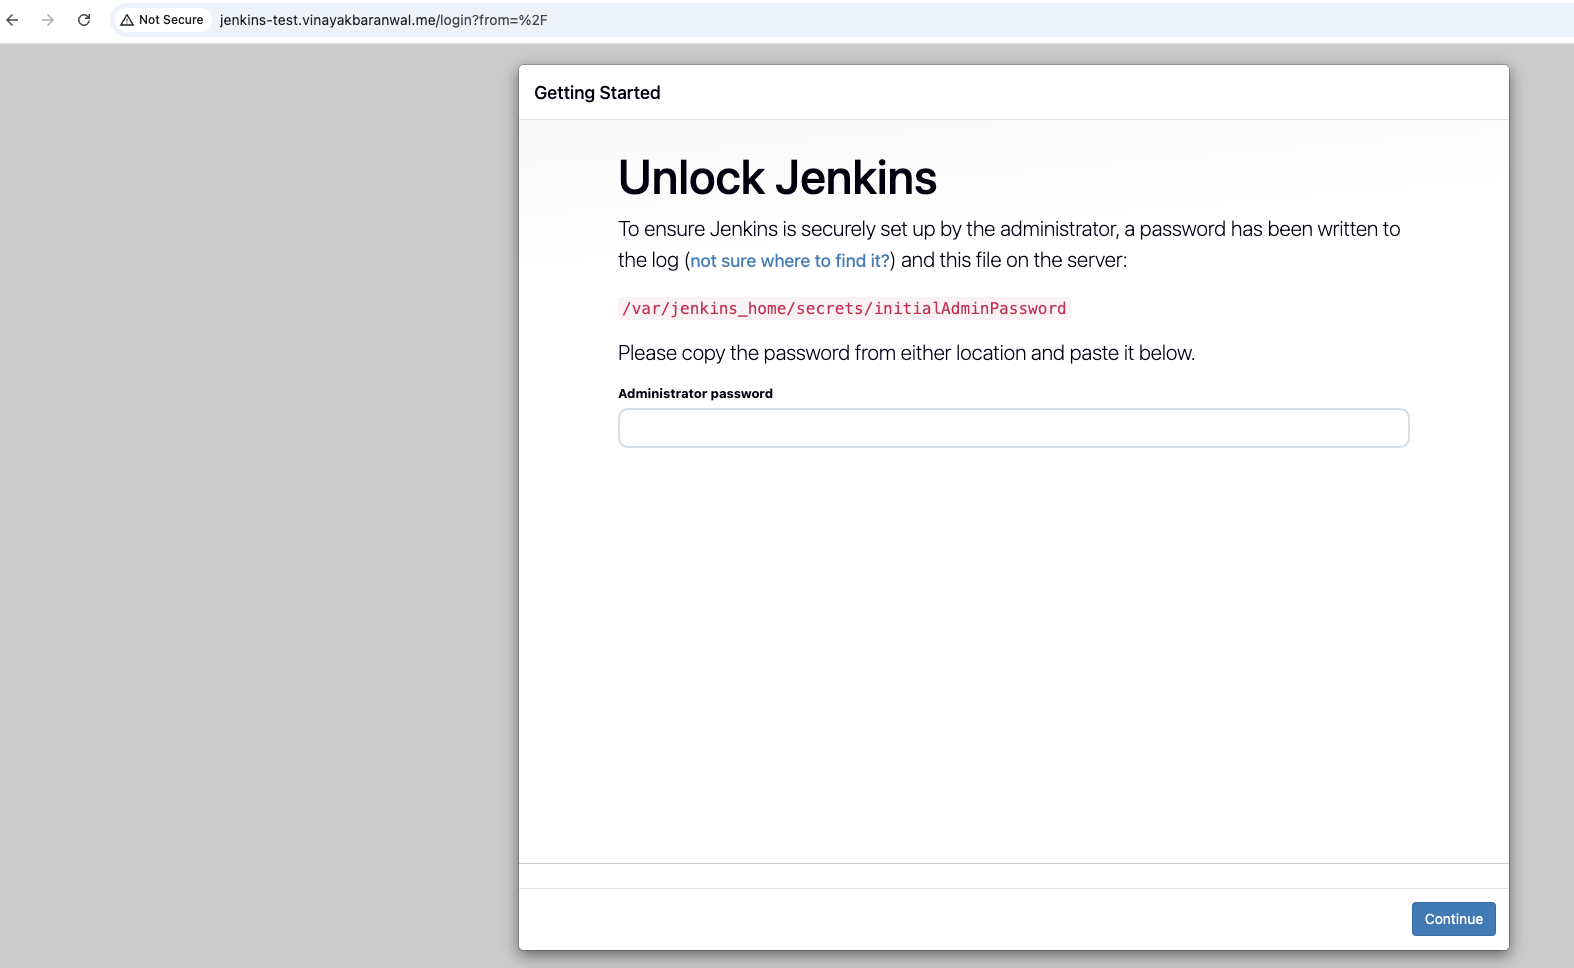
Task: Click the Unlock Jenkins heading
Action: (x=777, y=178)
